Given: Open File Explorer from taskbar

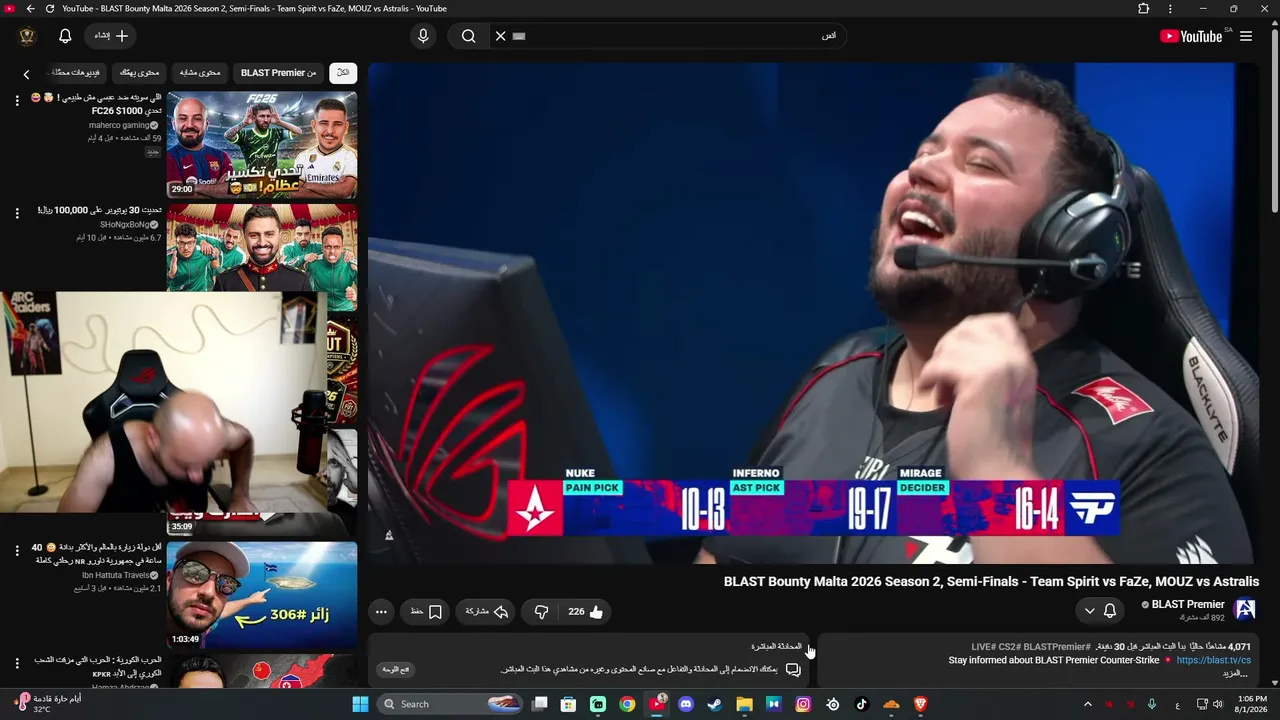Looking at the screenshot, I should coord(744,704).
